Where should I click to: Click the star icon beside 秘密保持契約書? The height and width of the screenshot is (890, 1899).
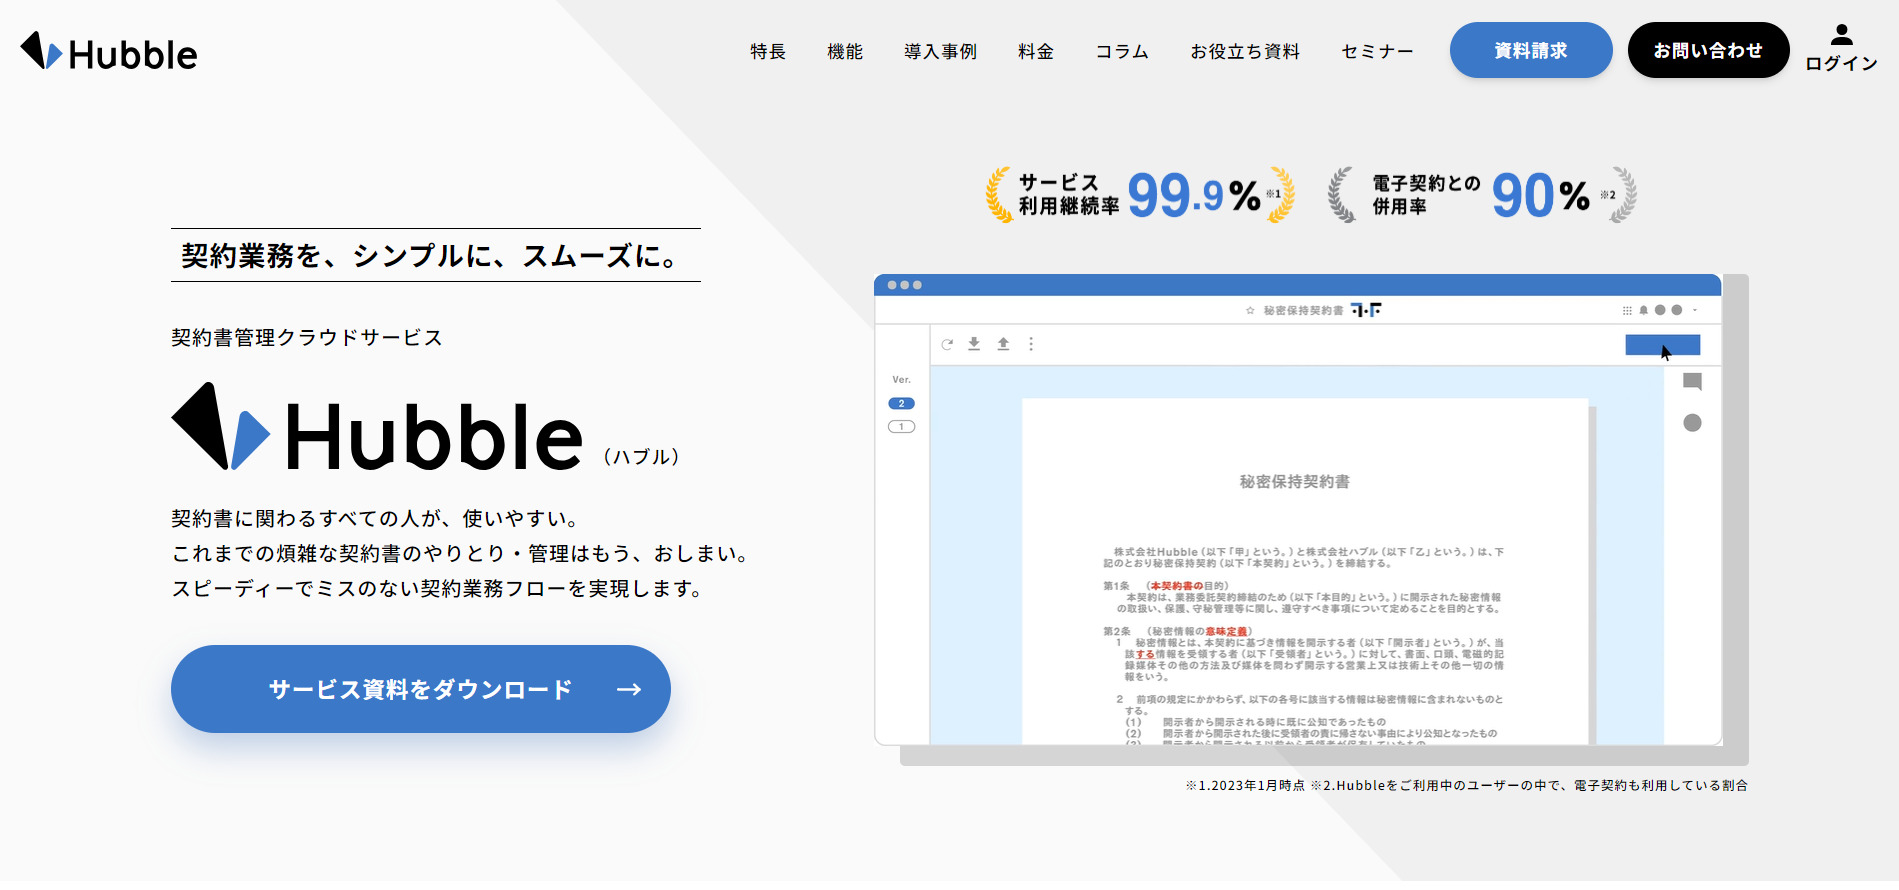tap(1250, 311)
